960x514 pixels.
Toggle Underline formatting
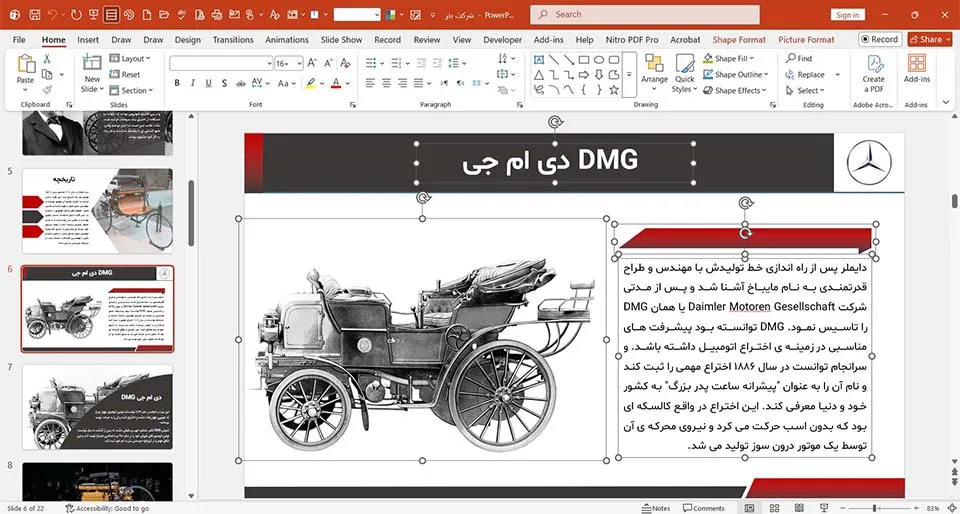click(208, 83)
